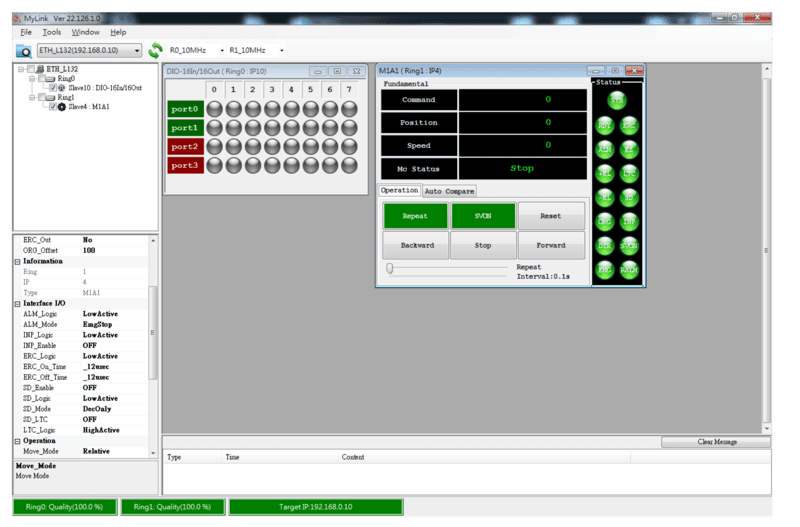Uncheck the Slave4 M1A1 checkbox
Viewport: 800px width, 527px height.
pyautogui.click(x=53, y=107)
